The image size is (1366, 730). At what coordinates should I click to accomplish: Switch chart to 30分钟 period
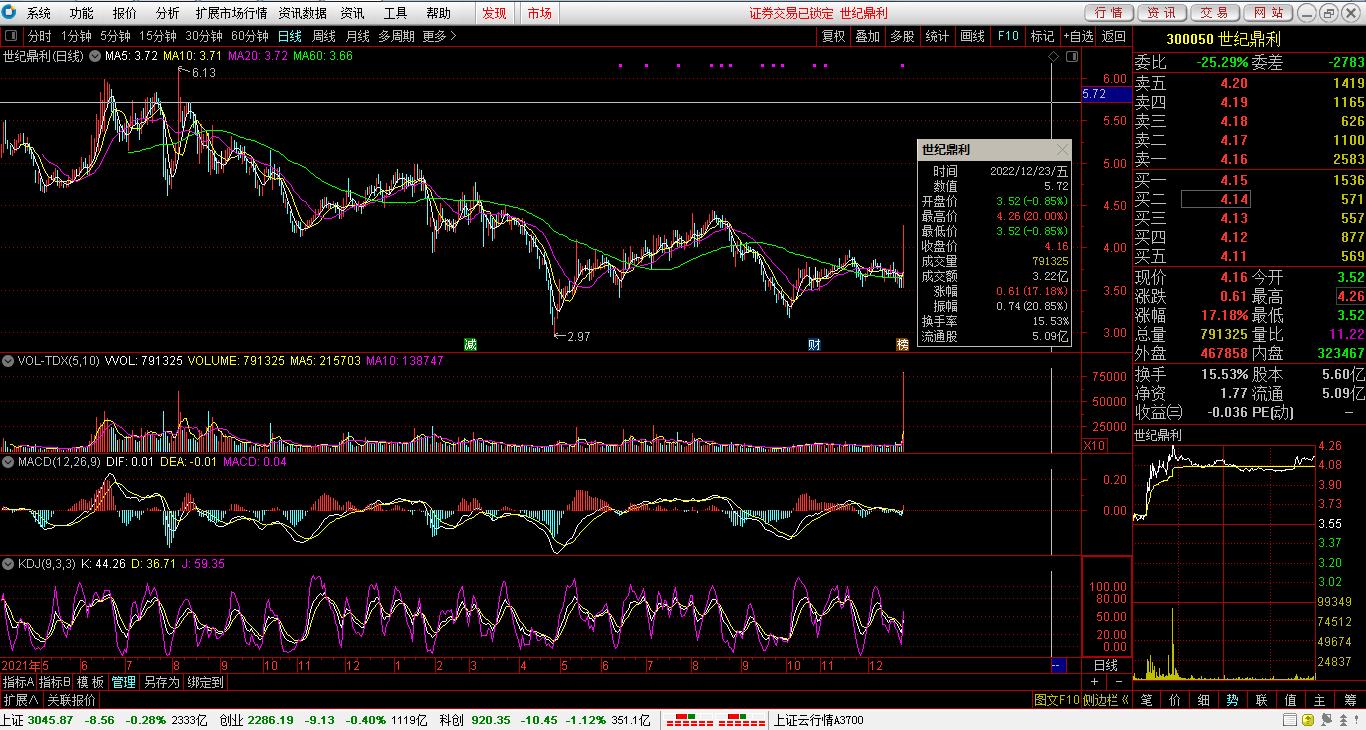[x=204, y=36]
